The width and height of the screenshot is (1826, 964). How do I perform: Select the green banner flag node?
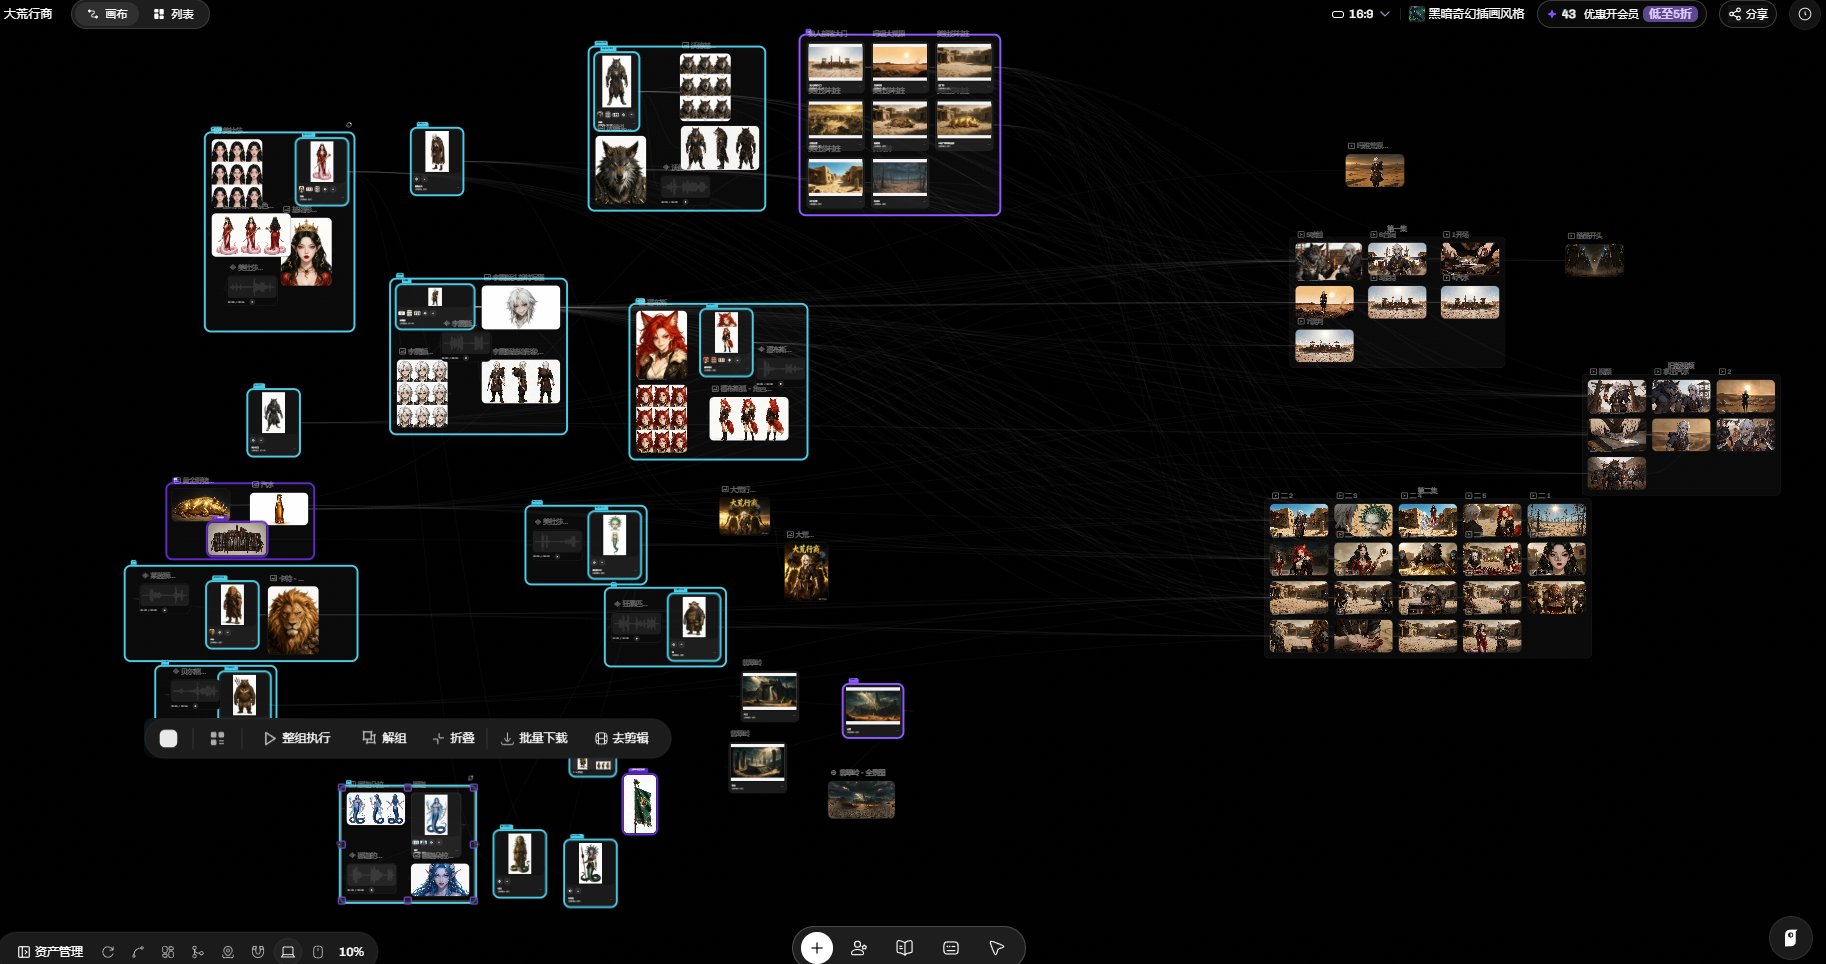coord(640,804)
